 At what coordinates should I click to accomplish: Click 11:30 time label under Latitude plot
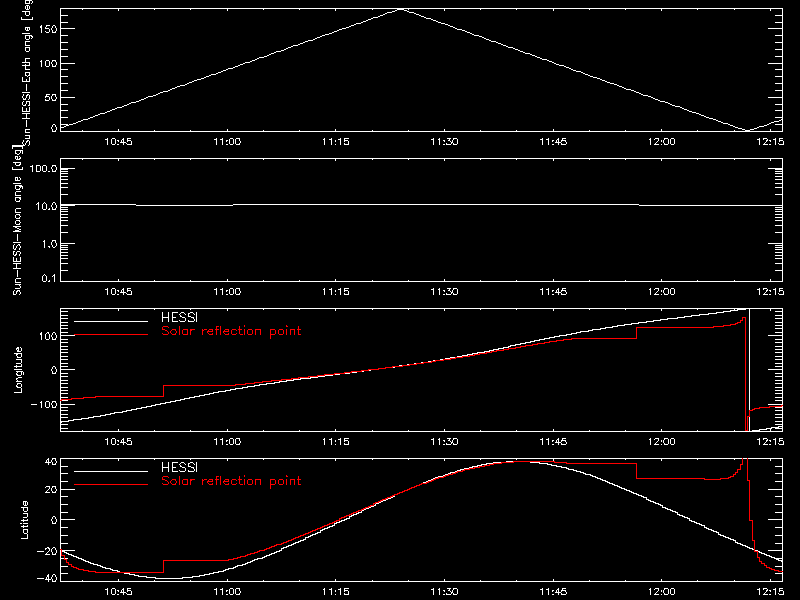444,592
